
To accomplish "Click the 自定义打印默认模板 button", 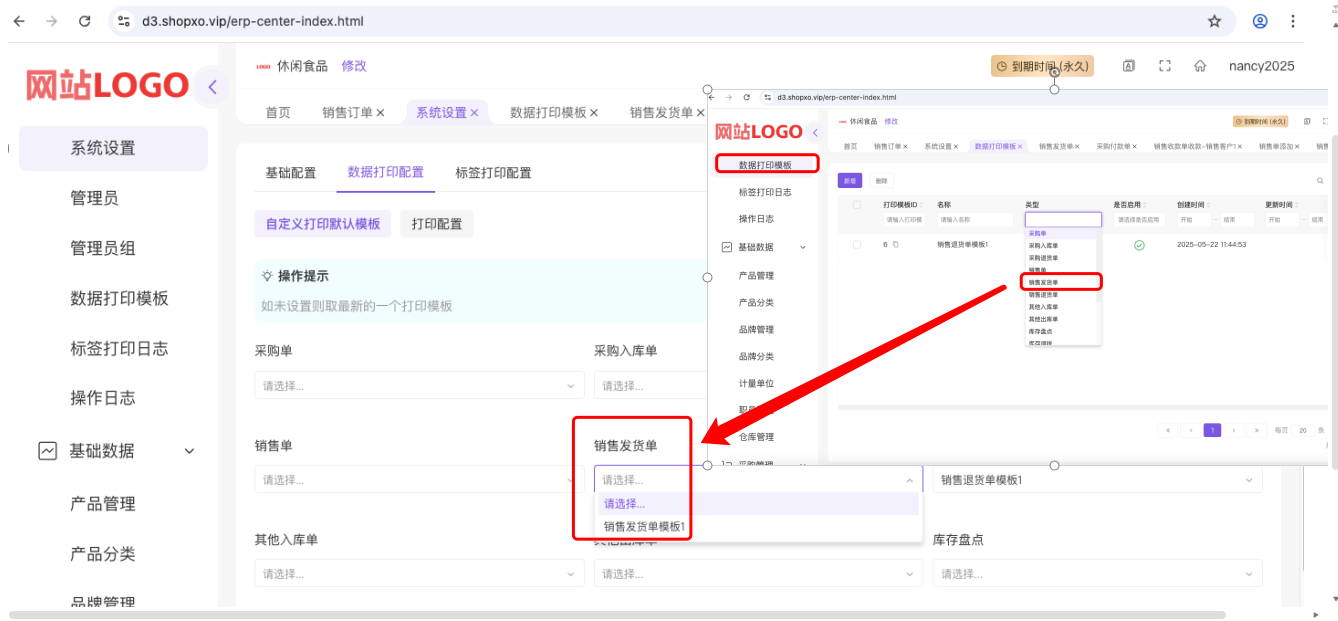I will pyautogui.click(x=323, y=224).
